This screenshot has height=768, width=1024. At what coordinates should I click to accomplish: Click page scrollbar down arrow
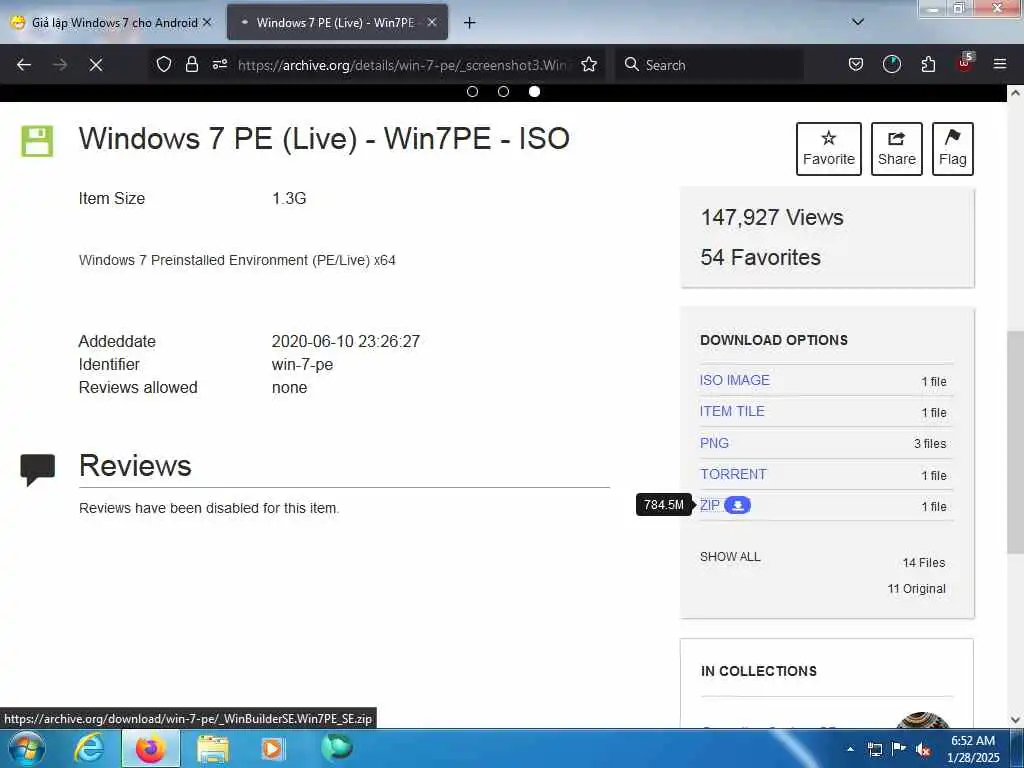tap(1015, 720)
